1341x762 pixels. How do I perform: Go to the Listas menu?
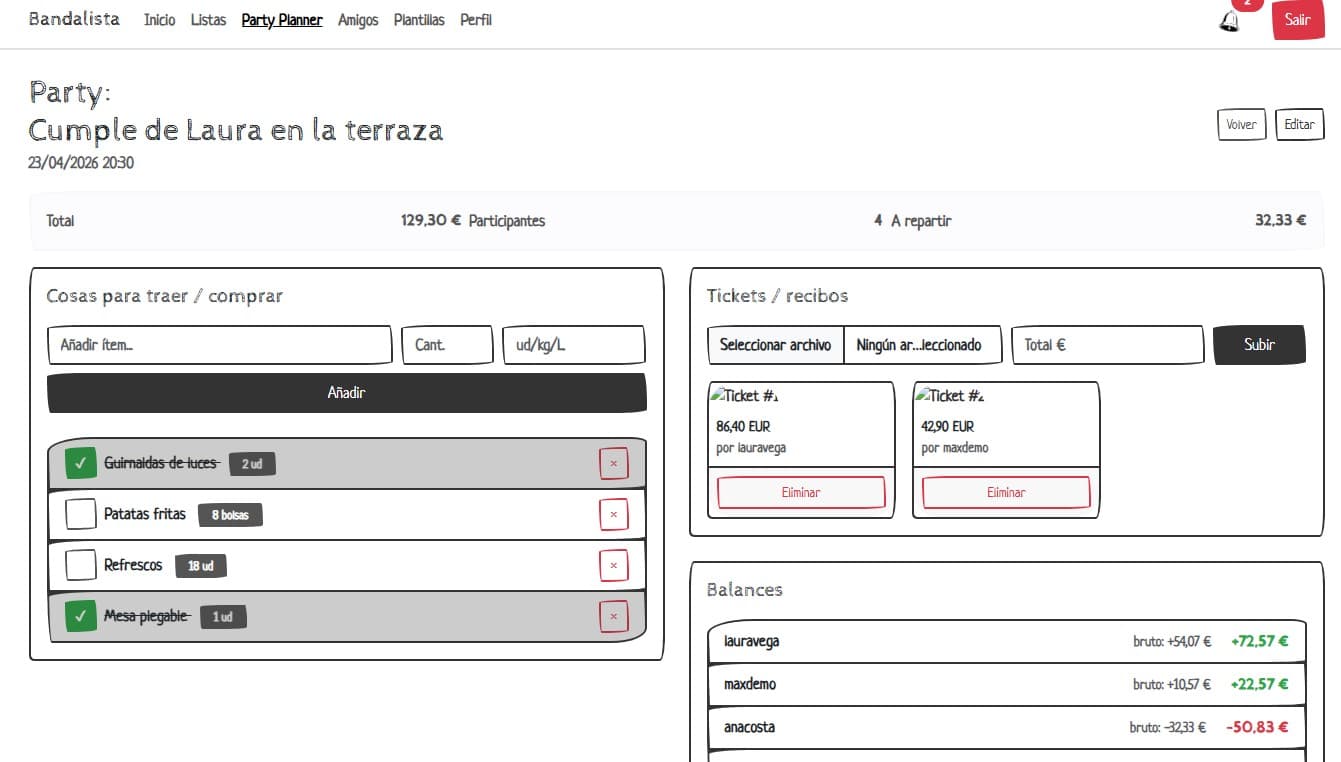[208, 20]
